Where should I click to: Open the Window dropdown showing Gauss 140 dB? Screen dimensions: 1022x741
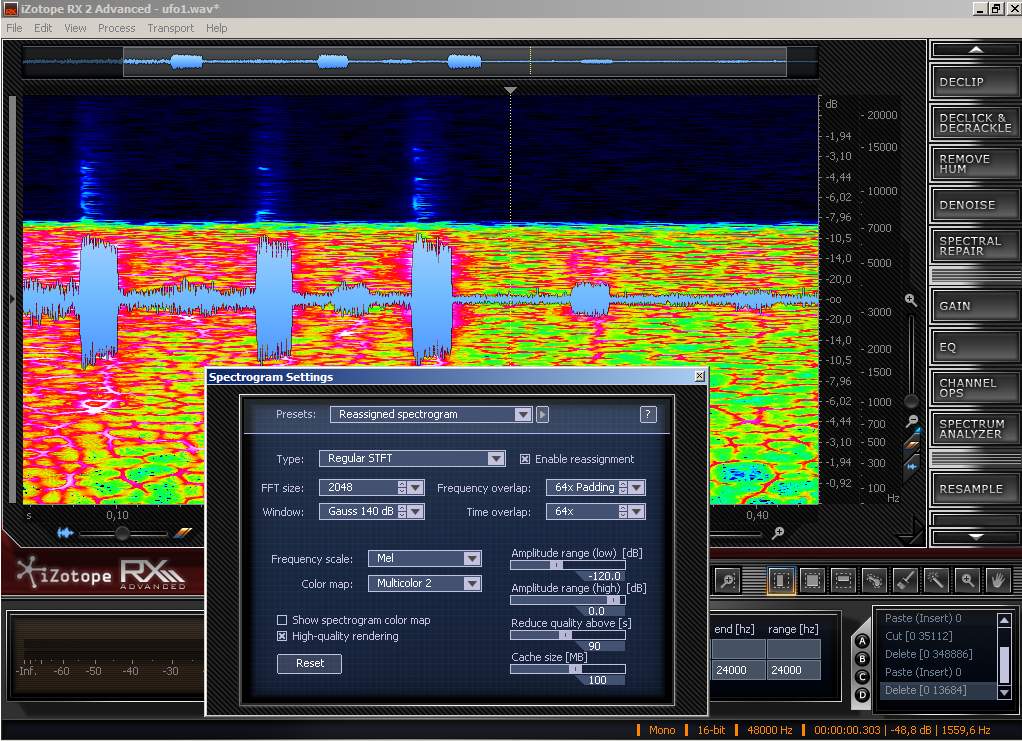[x=416, y=512]
